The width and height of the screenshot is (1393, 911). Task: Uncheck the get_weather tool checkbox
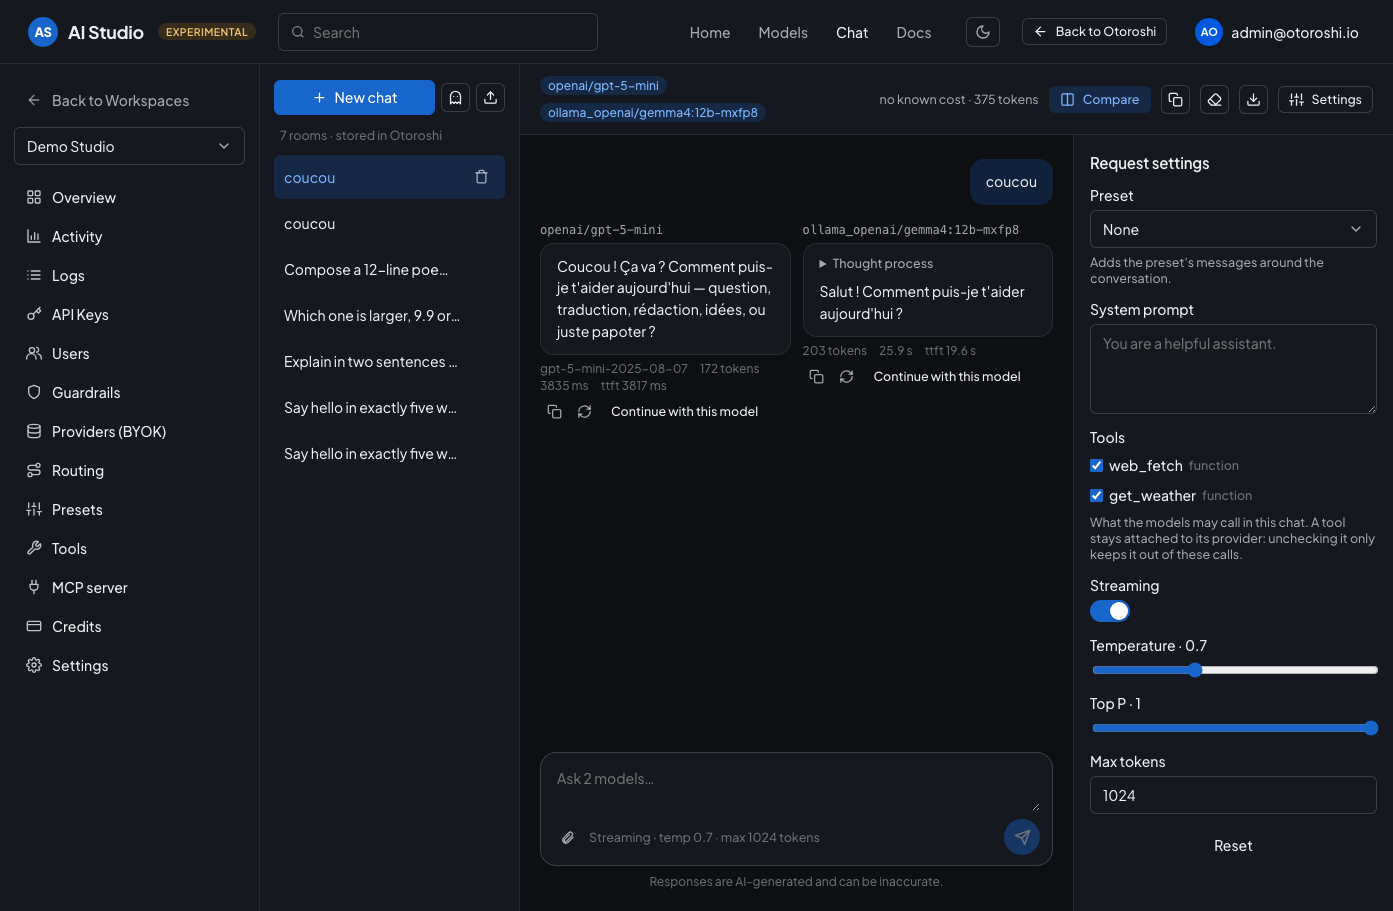coord(1096,495)
